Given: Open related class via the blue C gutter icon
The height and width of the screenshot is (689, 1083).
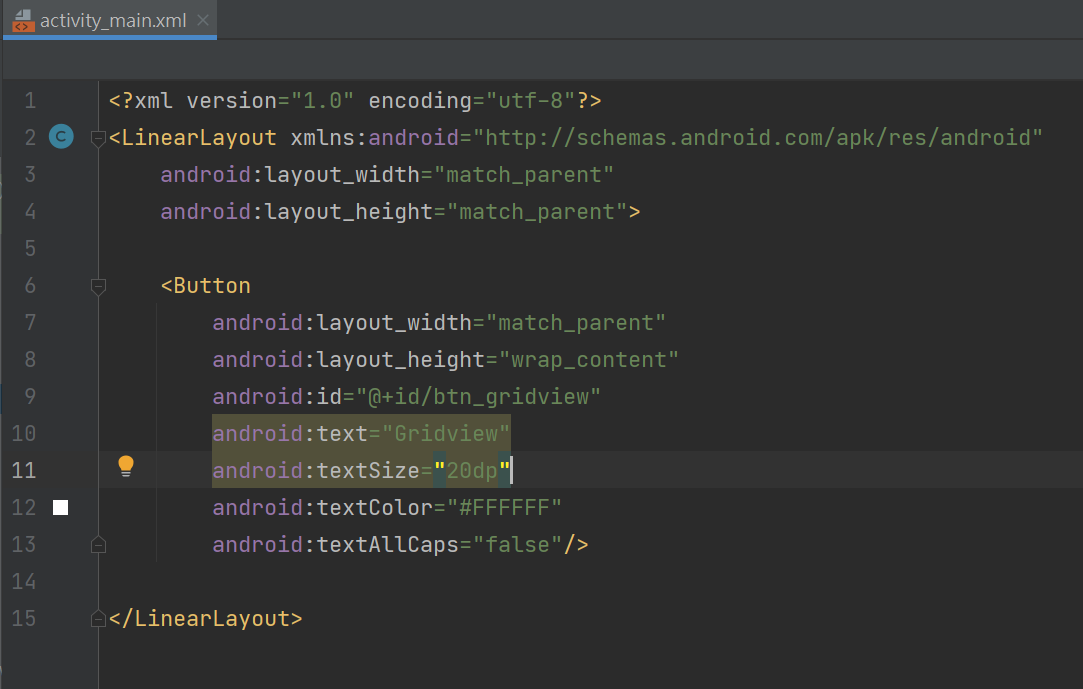Looking at the screenshot, I should [61, 138].
